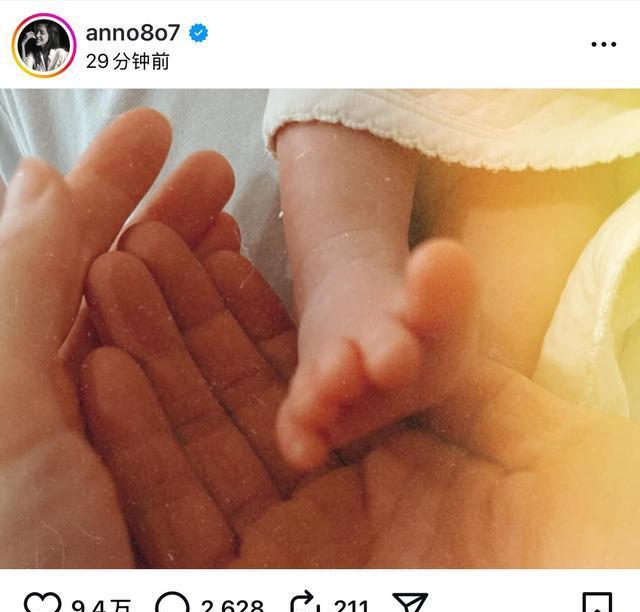
Task: Open the 2,628 comments count
Action: [x=232, y=605]
